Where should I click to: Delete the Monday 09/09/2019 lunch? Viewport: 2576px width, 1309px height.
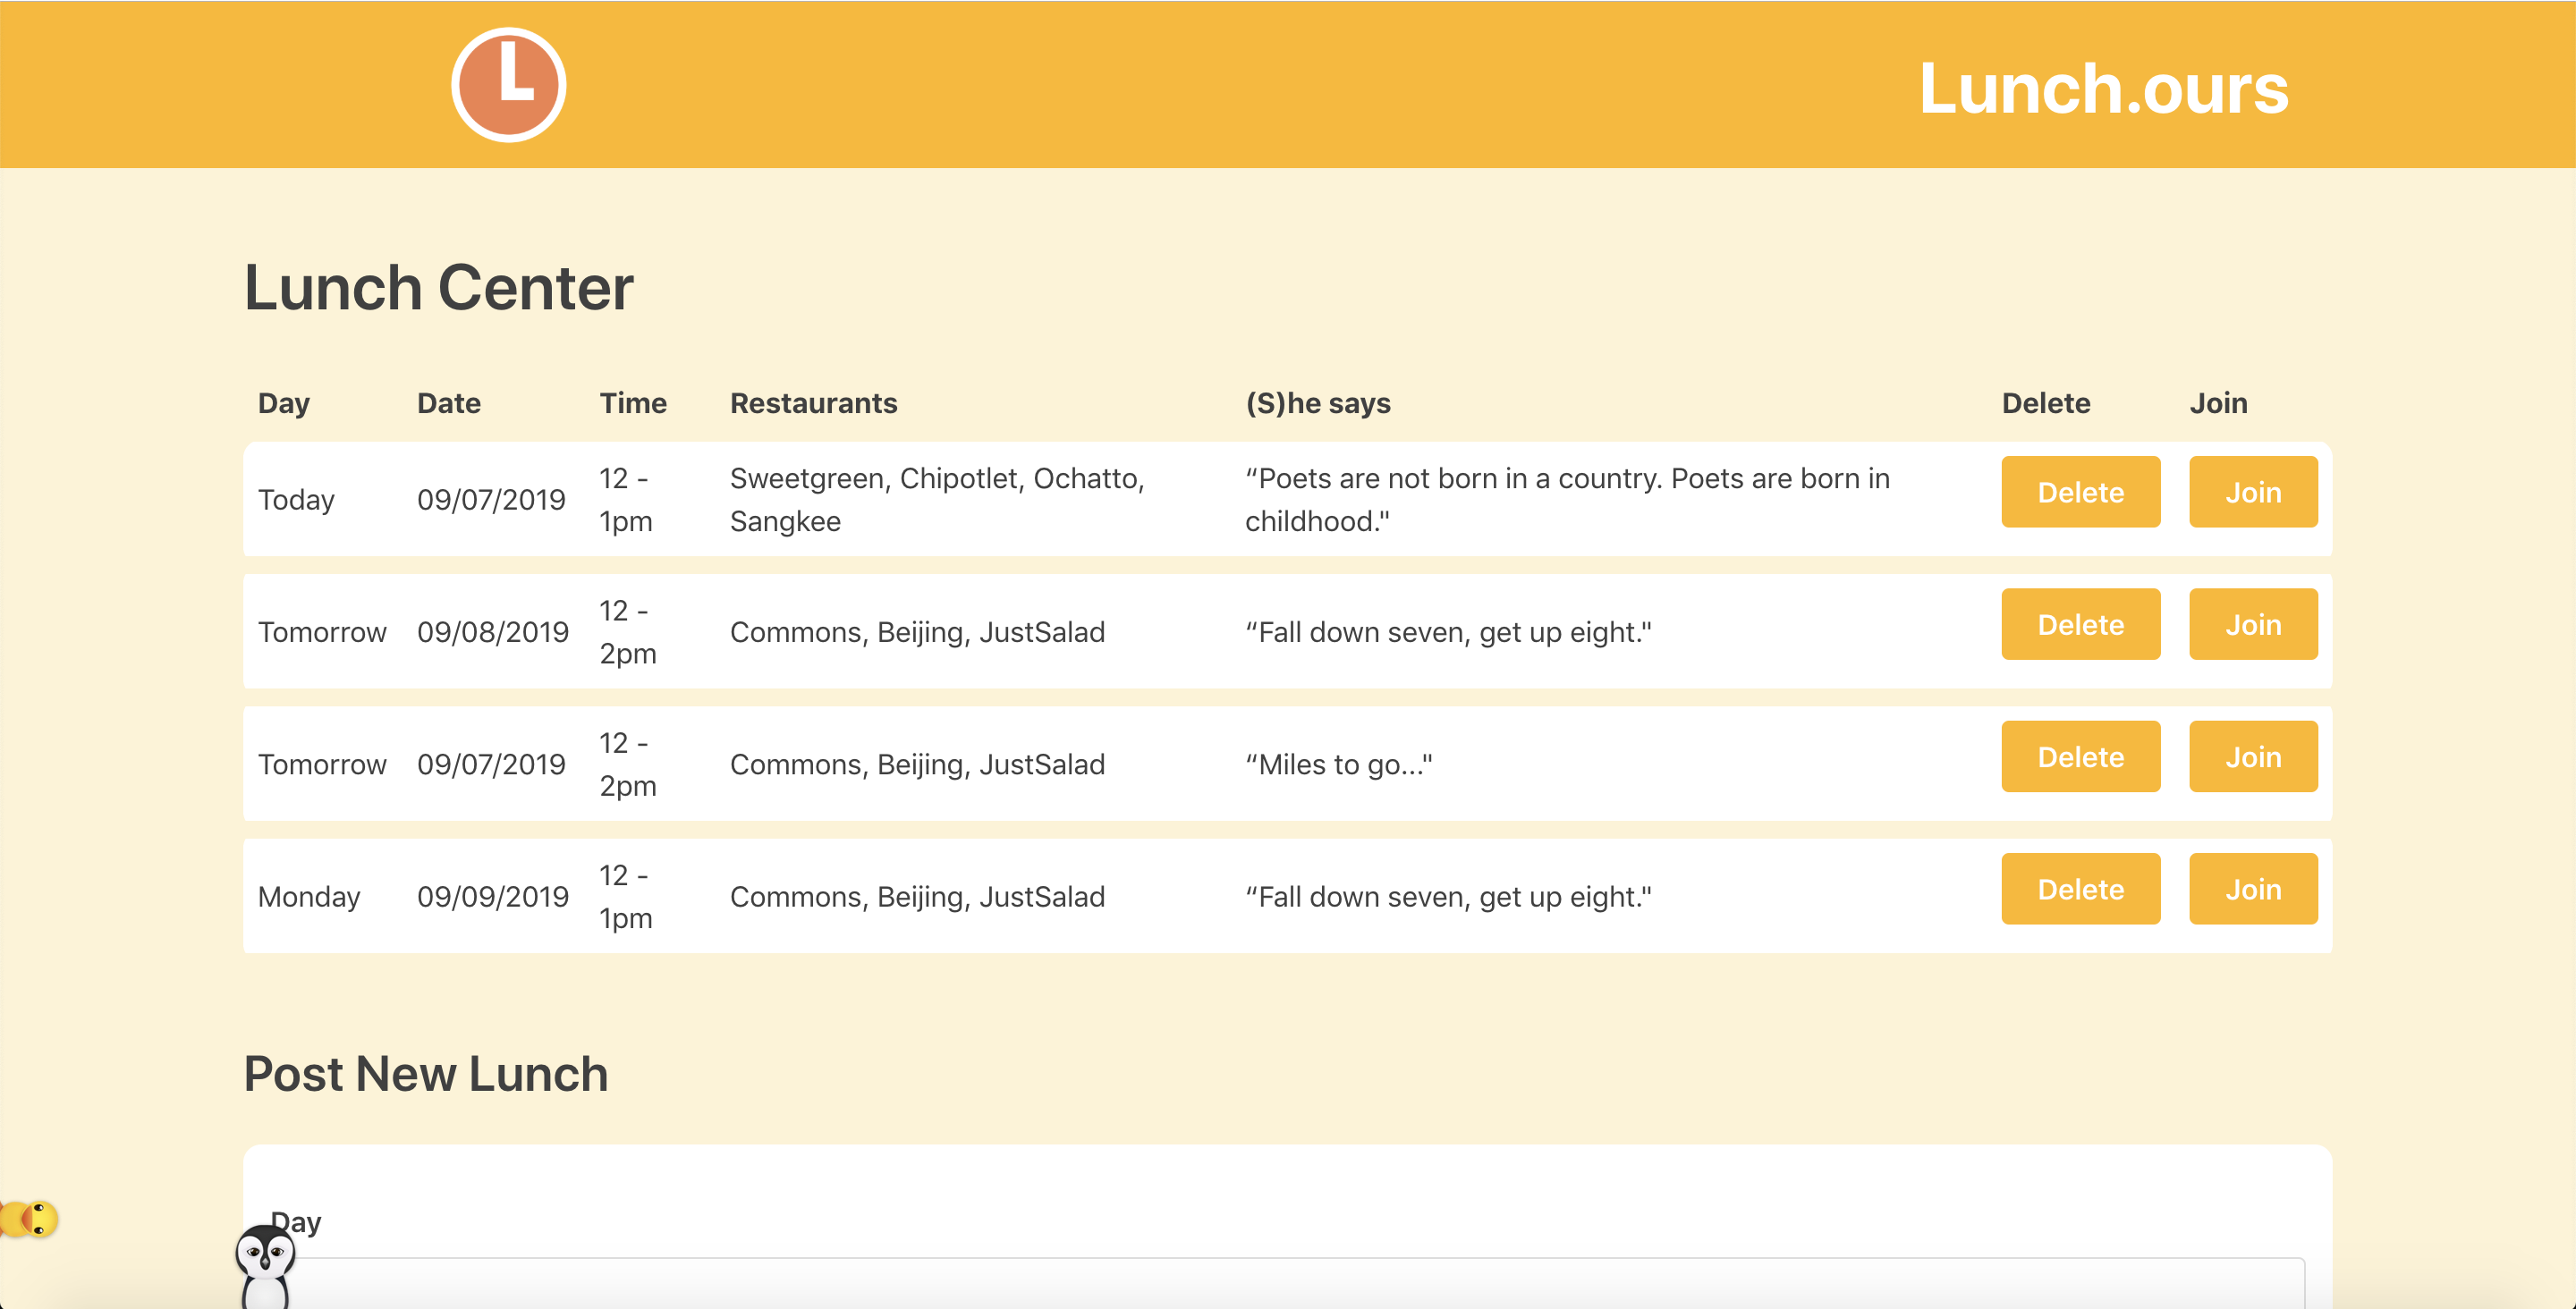[x=2080, y=889]
